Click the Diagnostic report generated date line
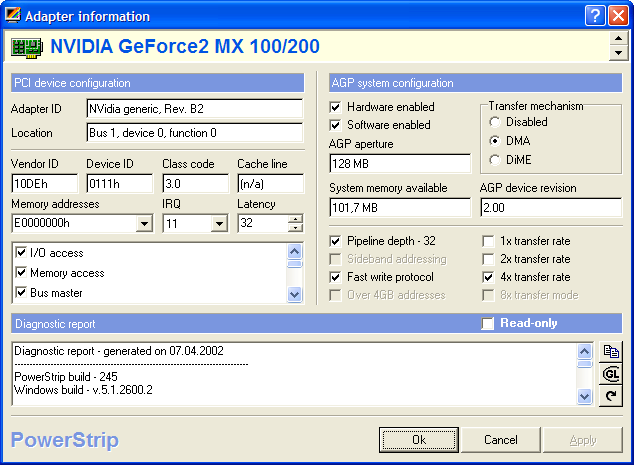Viewport: 634px width, 465px height. click(x=119, y=351)
